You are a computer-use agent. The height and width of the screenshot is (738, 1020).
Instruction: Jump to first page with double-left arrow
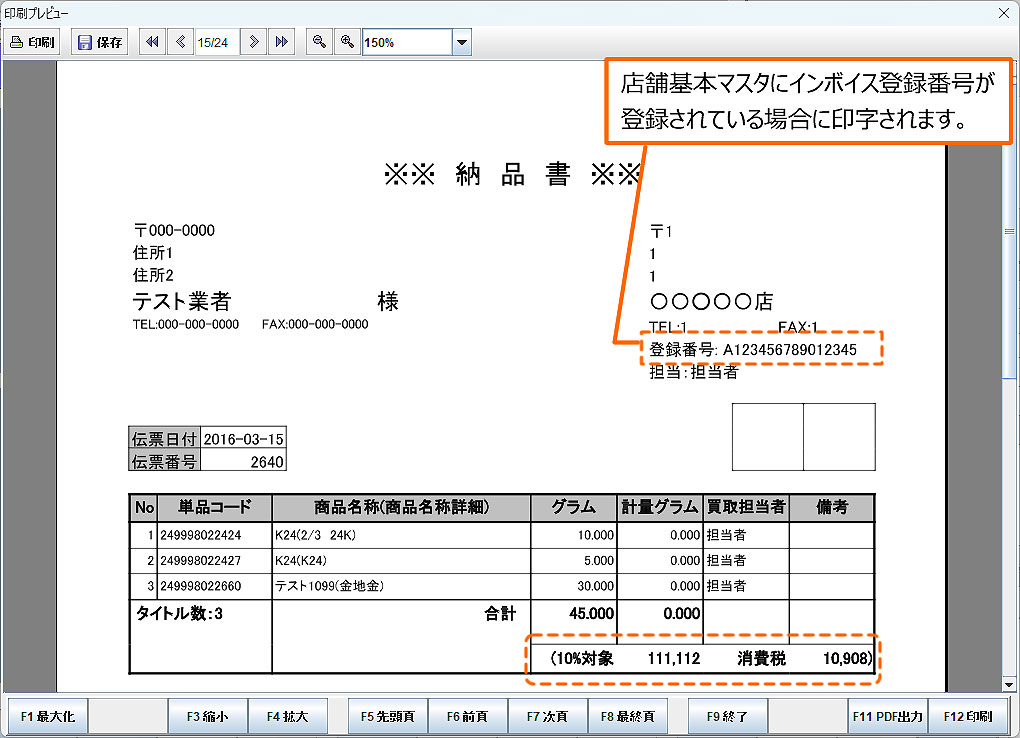click(152, 42)
